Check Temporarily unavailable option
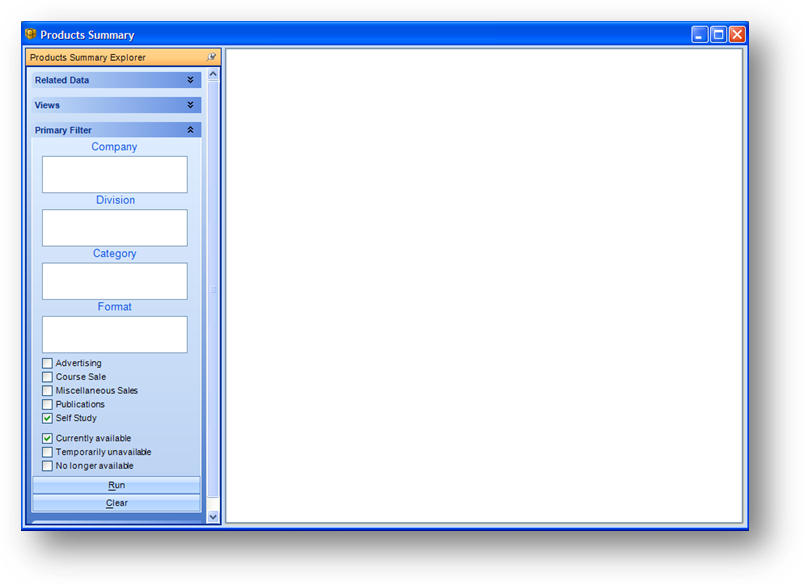 [x=47, y=453]
